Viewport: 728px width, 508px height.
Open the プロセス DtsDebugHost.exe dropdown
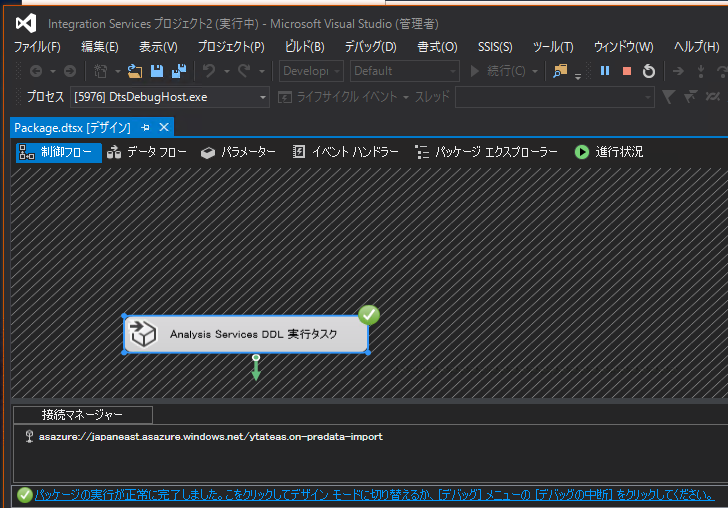(x=169, y=97)
